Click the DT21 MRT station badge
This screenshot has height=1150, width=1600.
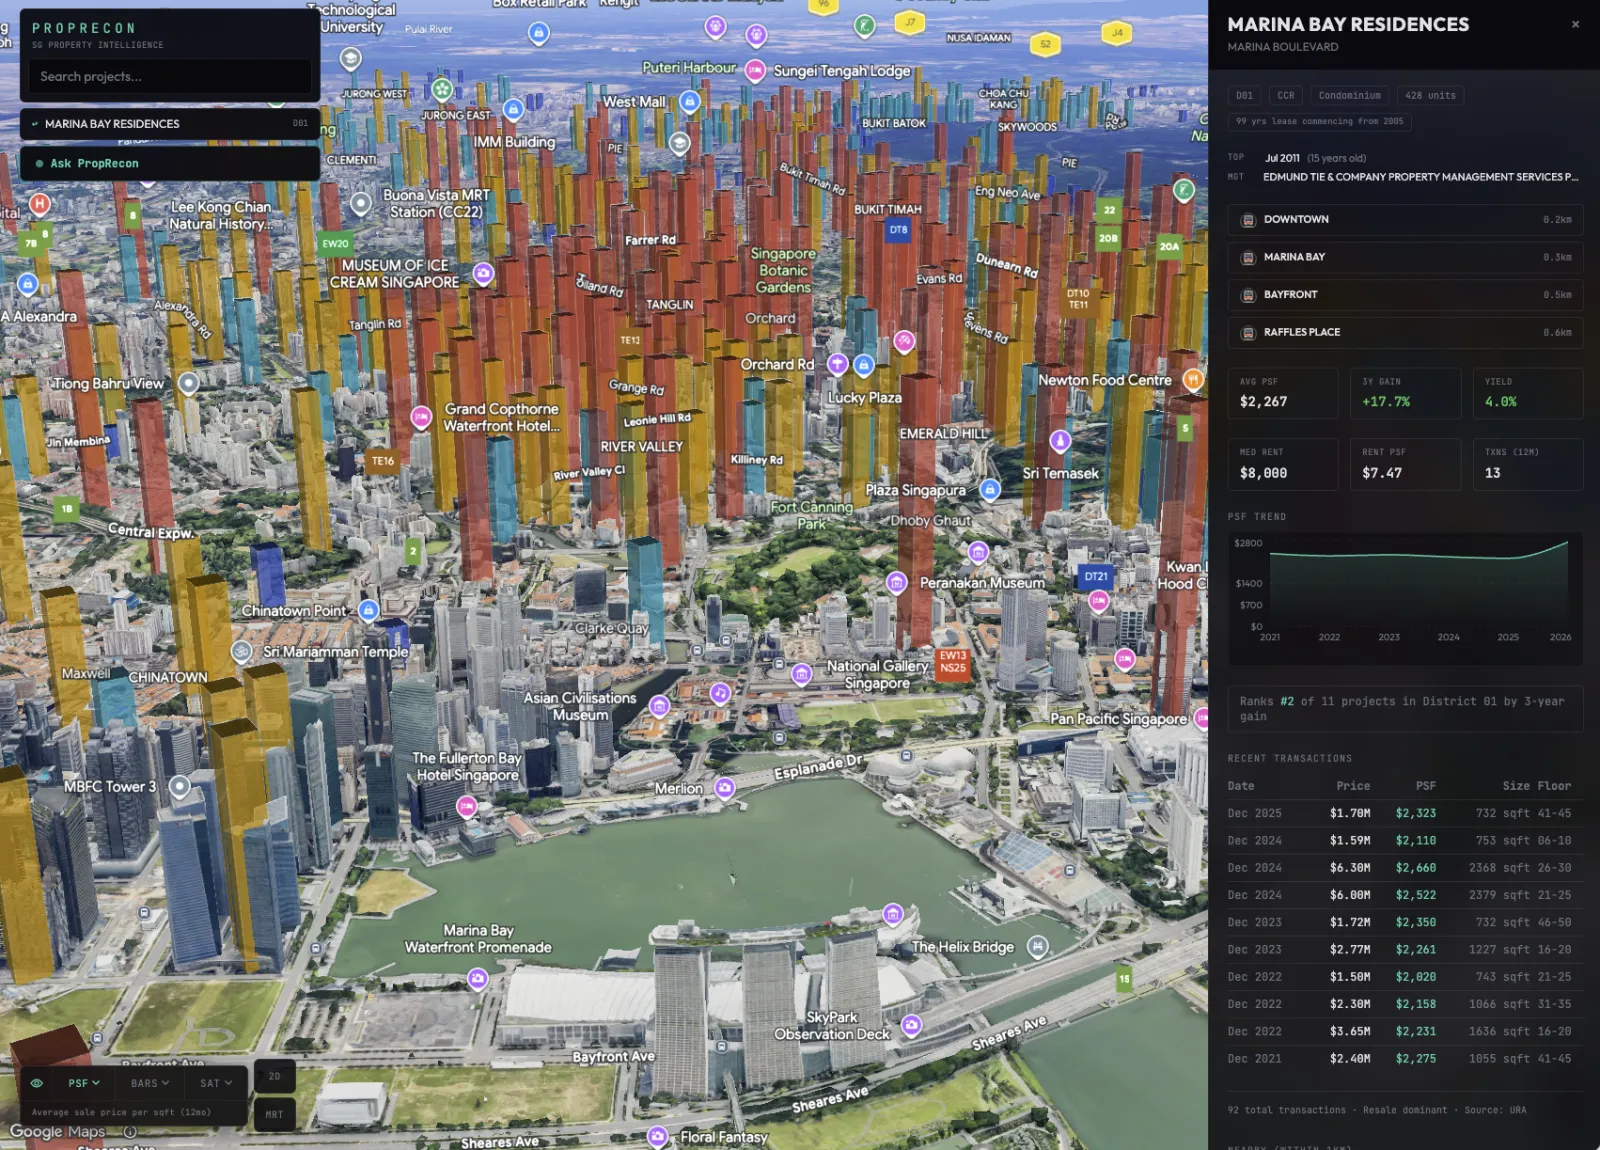coord(1096,577)
